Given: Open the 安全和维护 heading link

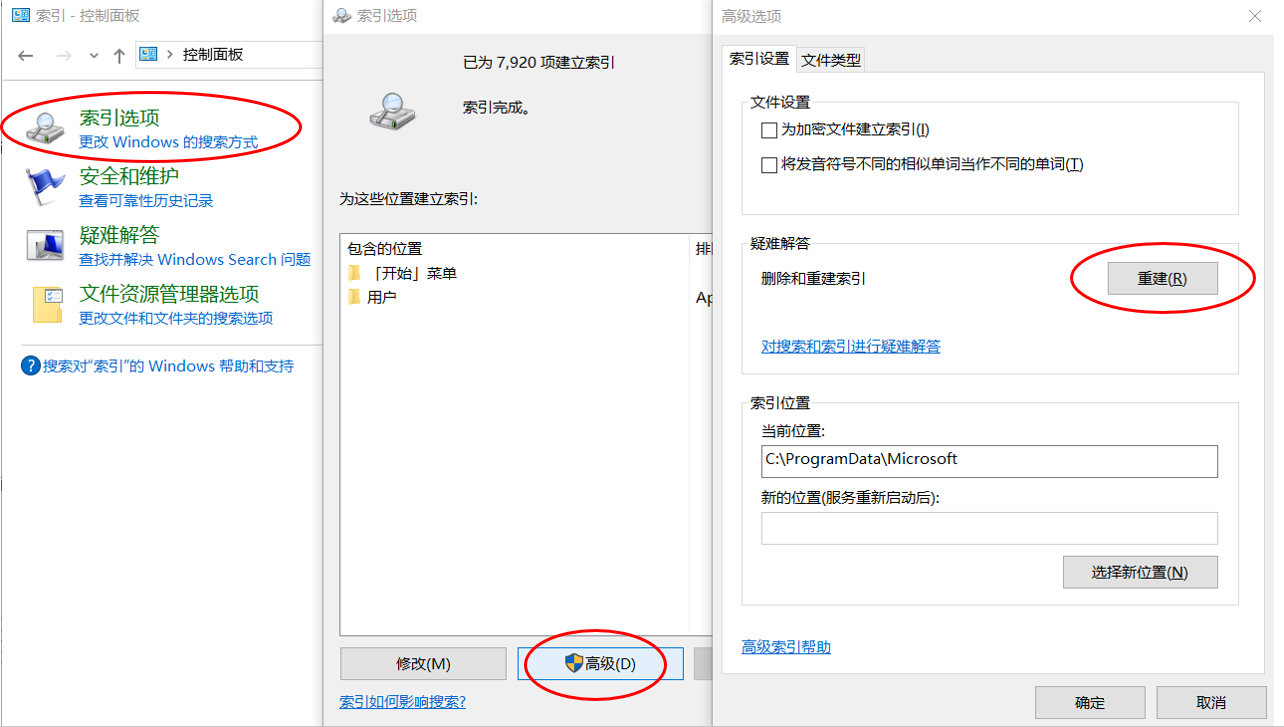Looking at the screenshot, I should pos(129,176).
